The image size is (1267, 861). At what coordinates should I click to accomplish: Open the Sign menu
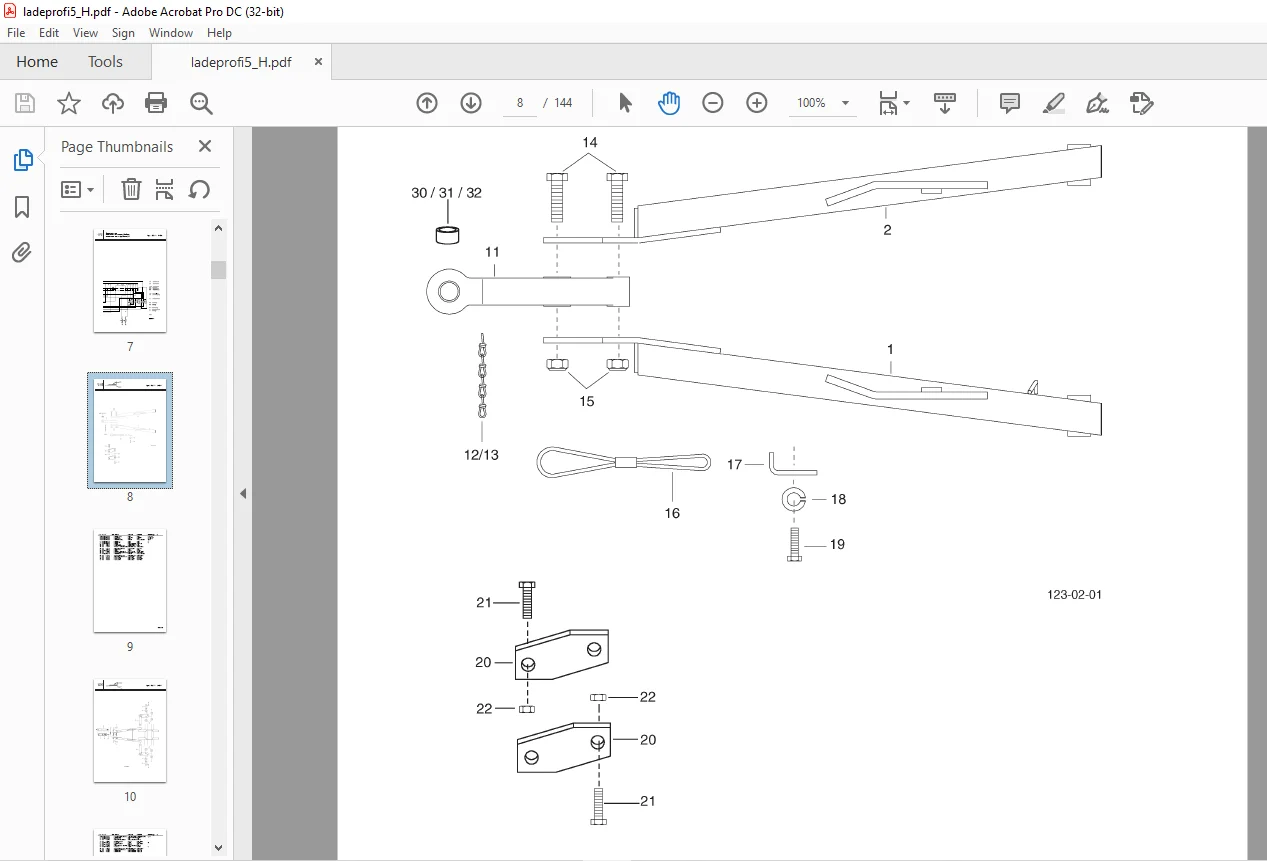(123, 33)
